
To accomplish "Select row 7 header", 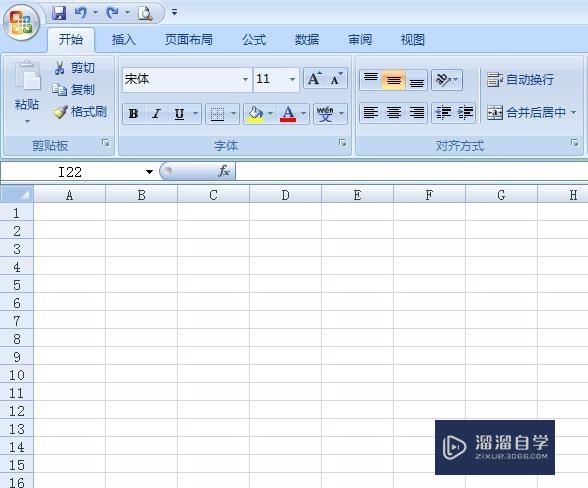I will pyautogui.click(x=17, y=321).
